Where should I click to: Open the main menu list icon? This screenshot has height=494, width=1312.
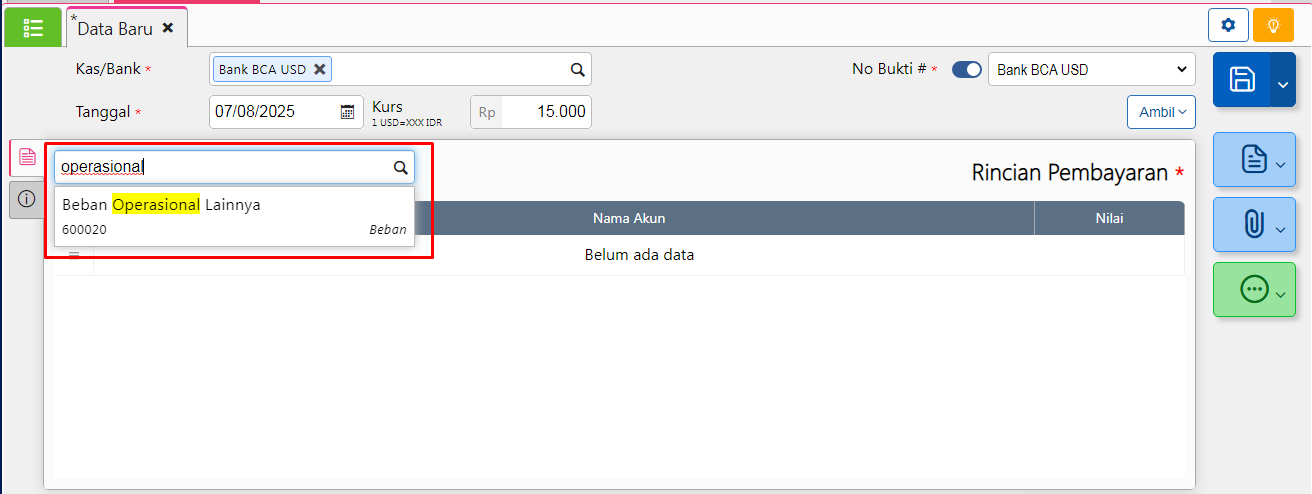33,27
